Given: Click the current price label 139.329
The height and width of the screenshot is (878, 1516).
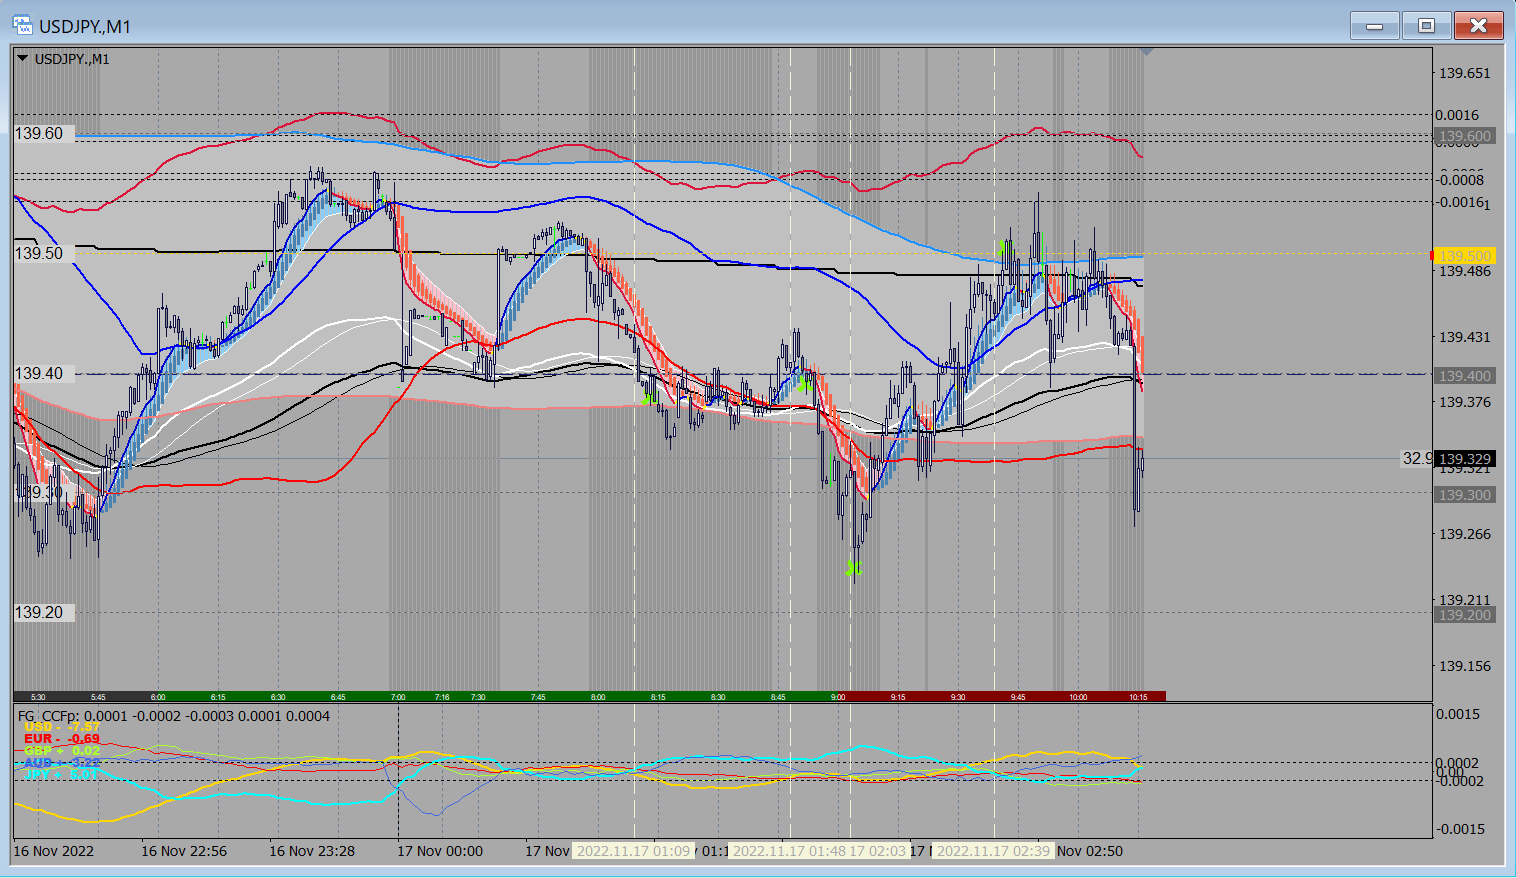Looking at the screenshot, I should pyautogui.click(x=1465, y=459).
